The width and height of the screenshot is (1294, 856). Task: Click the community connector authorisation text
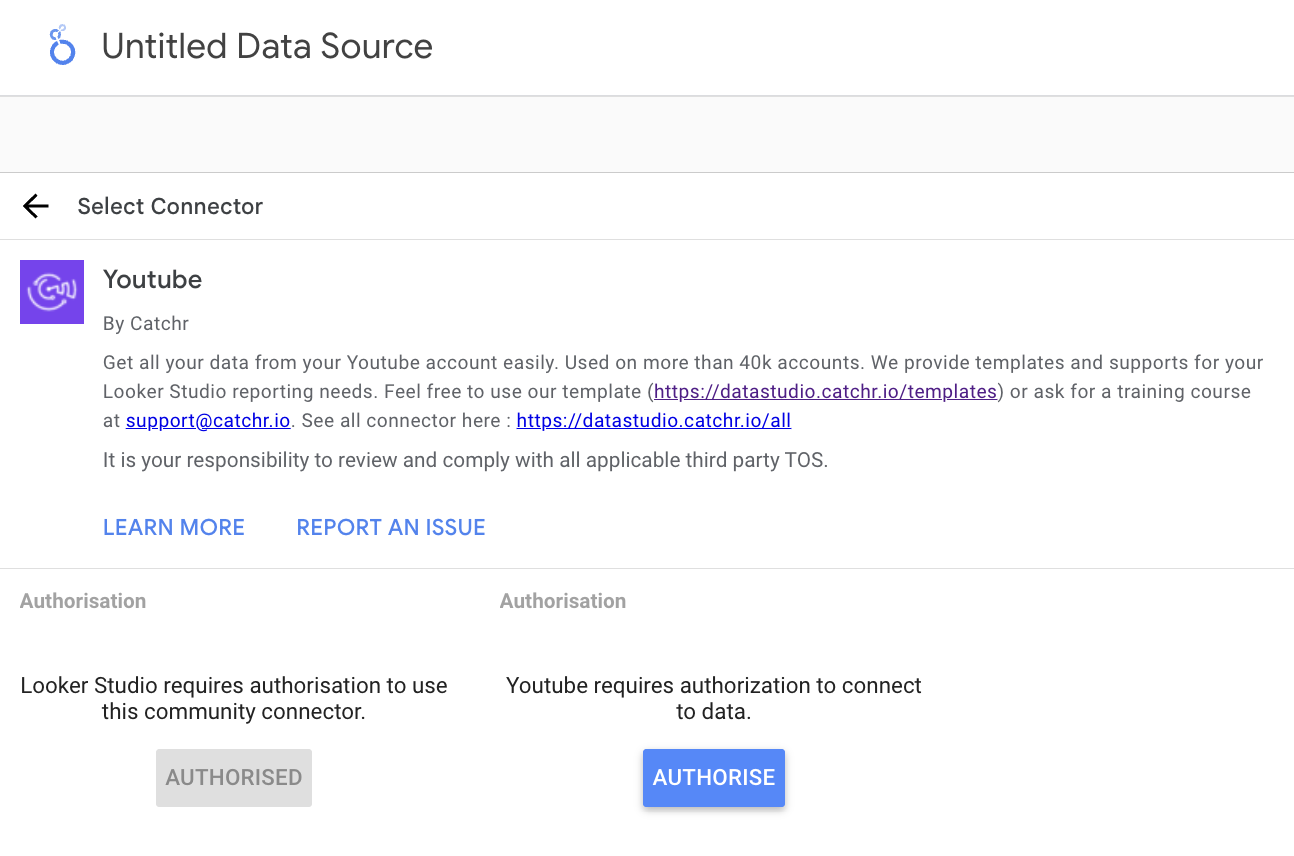pyautogui.click(x=233, y=698)
